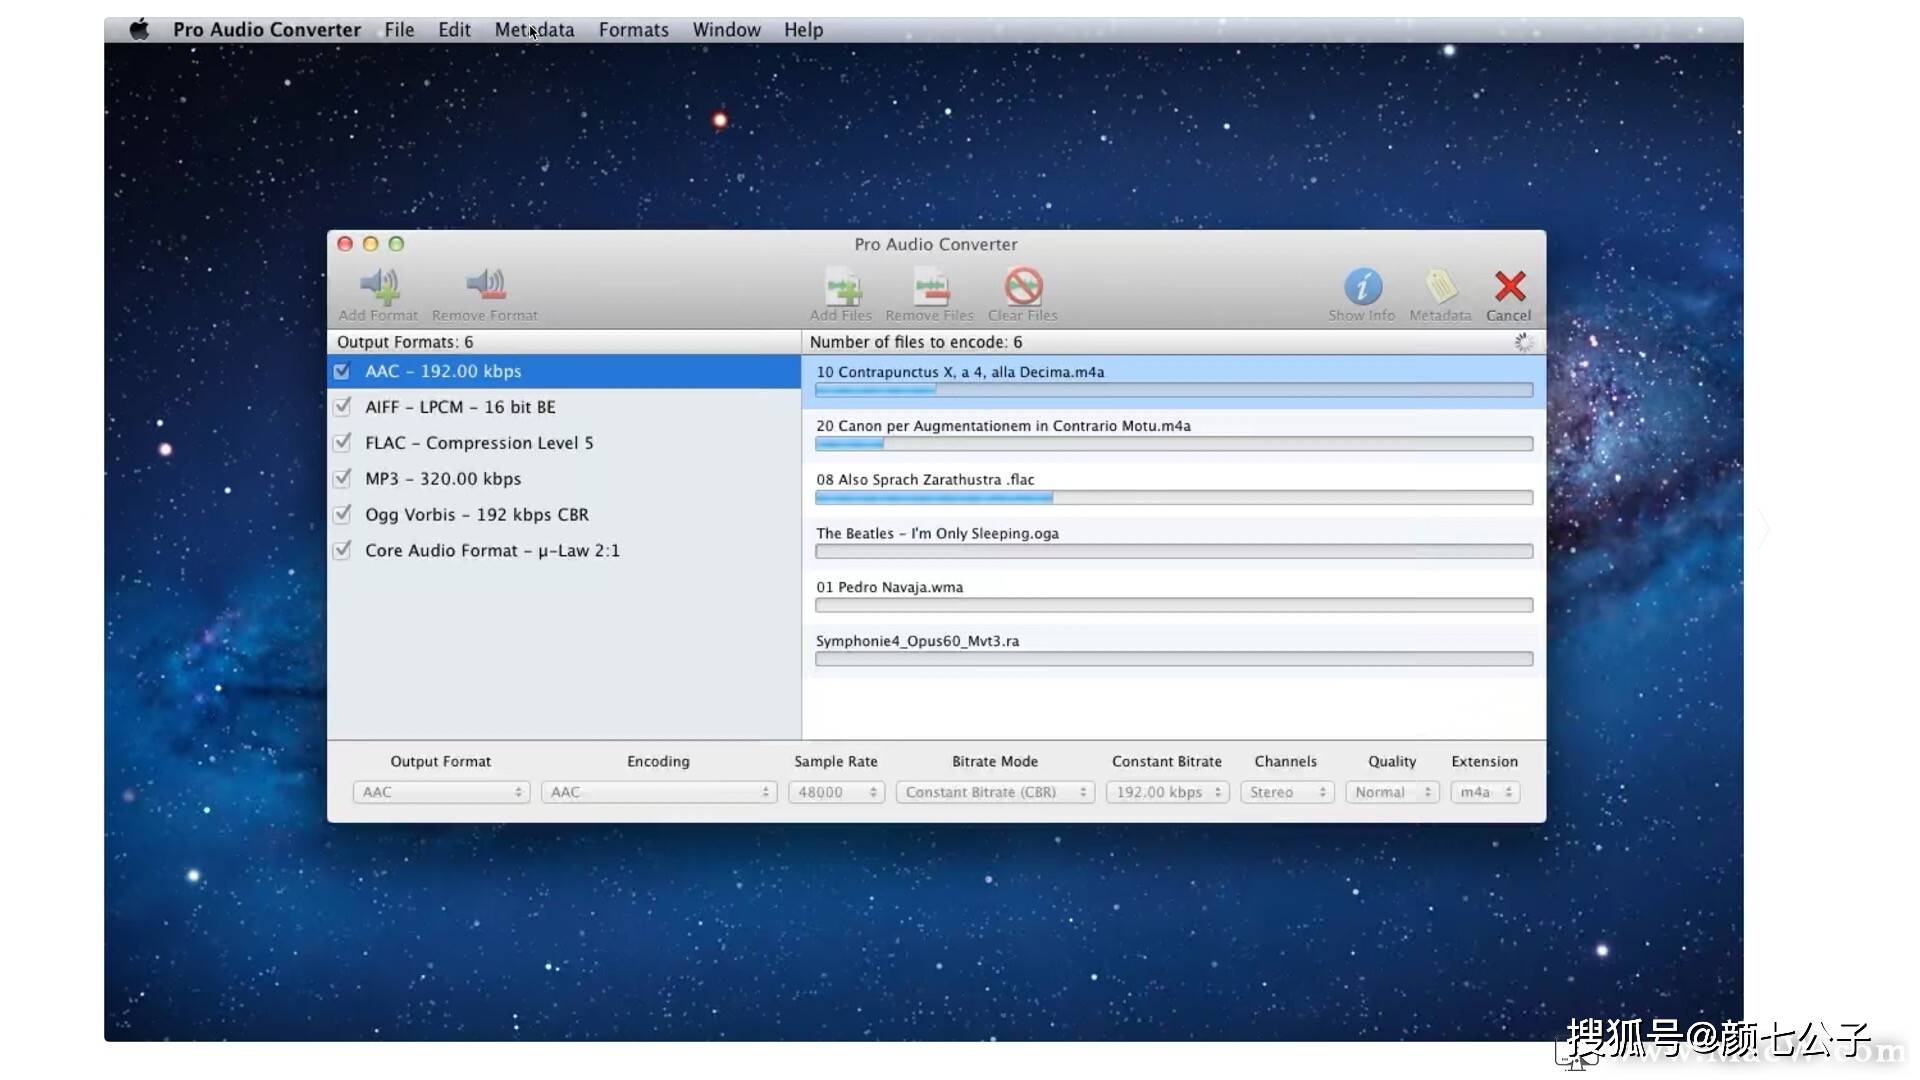1920x1080 pixels.
Task: Open the Extension m4a dropdown
Action: click(x=1485, y=792)
